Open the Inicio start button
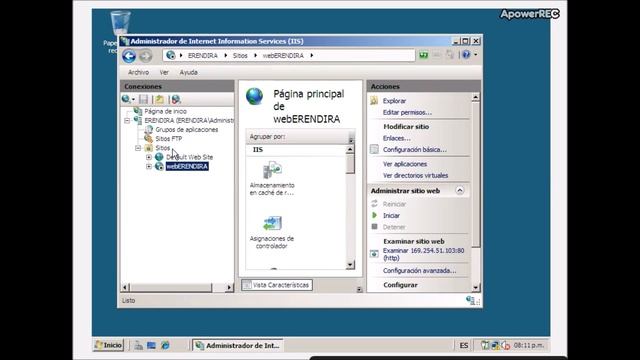The height and width of the screenshot is (360, 640). [x=109, y=345]
